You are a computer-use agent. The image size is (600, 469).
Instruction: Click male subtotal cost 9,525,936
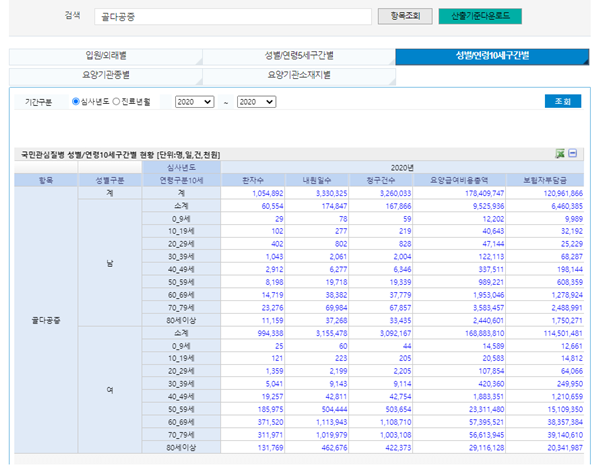(x=488, y=206)
